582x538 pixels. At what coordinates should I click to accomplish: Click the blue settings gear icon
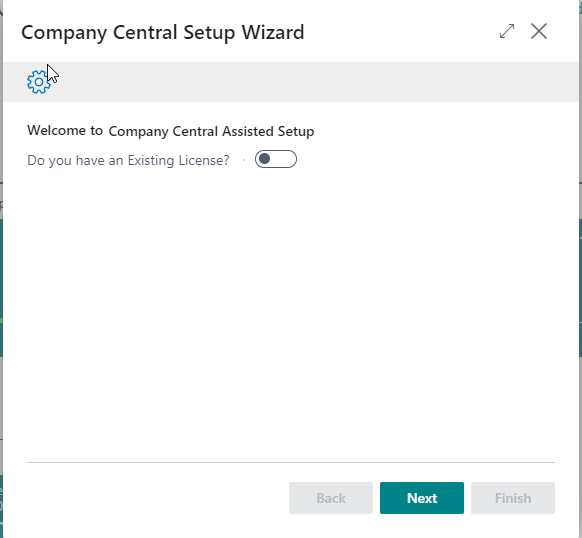click(x=39, y=82)
